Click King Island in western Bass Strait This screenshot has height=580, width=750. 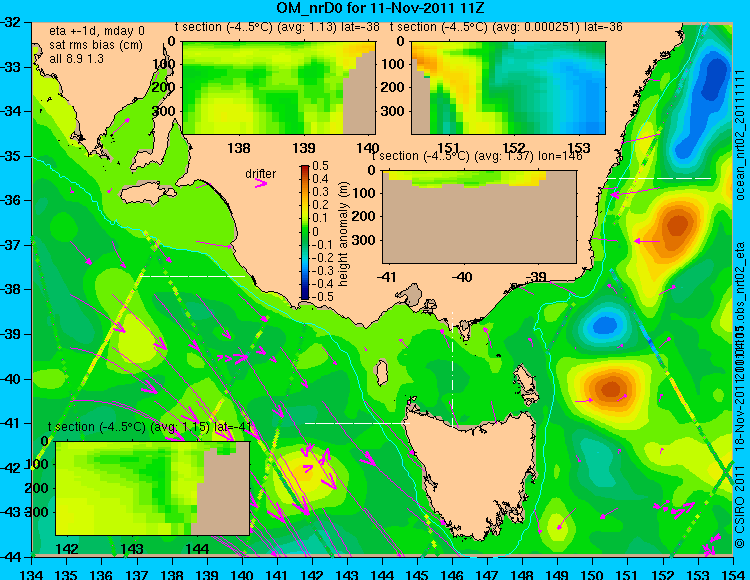tap(382, 373)
